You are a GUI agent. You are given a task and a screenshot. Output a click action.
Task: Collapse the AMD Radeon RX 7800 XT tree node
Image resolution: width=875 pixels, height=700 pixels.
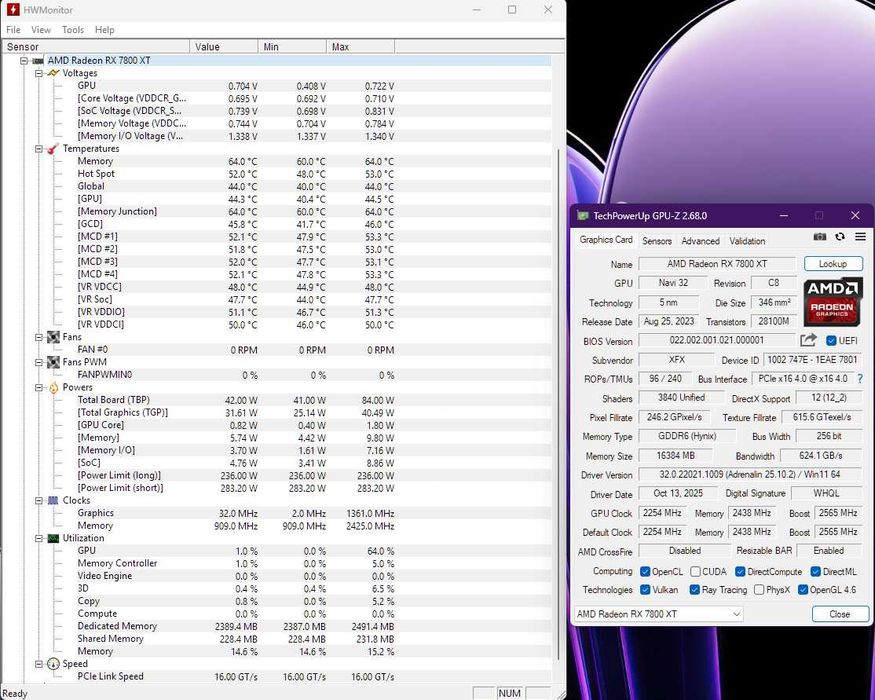coord(24,61)
